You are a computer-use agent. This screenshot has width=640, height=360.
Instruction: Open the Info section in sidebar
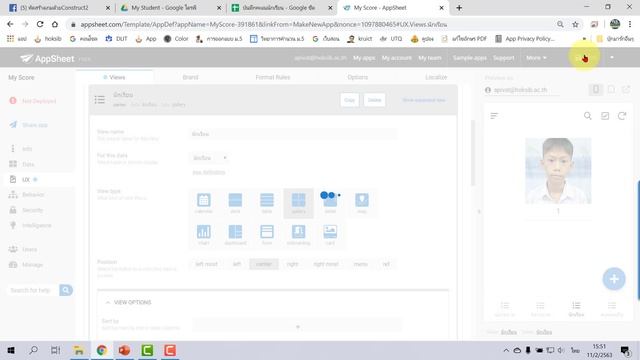(27, 149)
